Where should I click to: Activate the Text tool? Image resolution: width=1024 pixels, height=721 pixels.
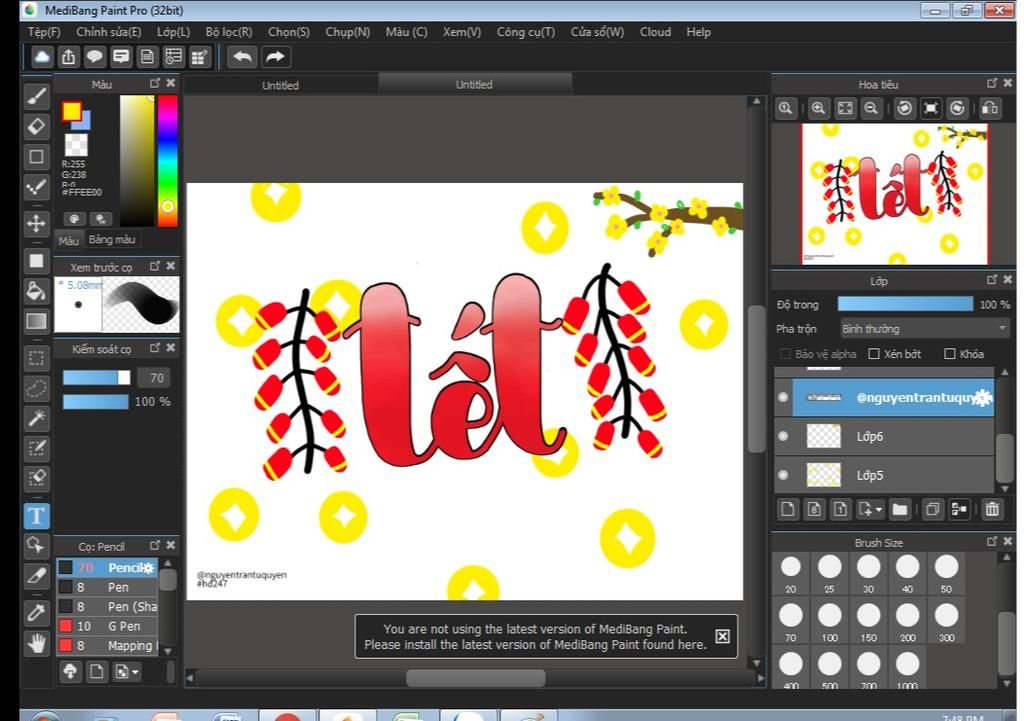(x=37, y=516)
